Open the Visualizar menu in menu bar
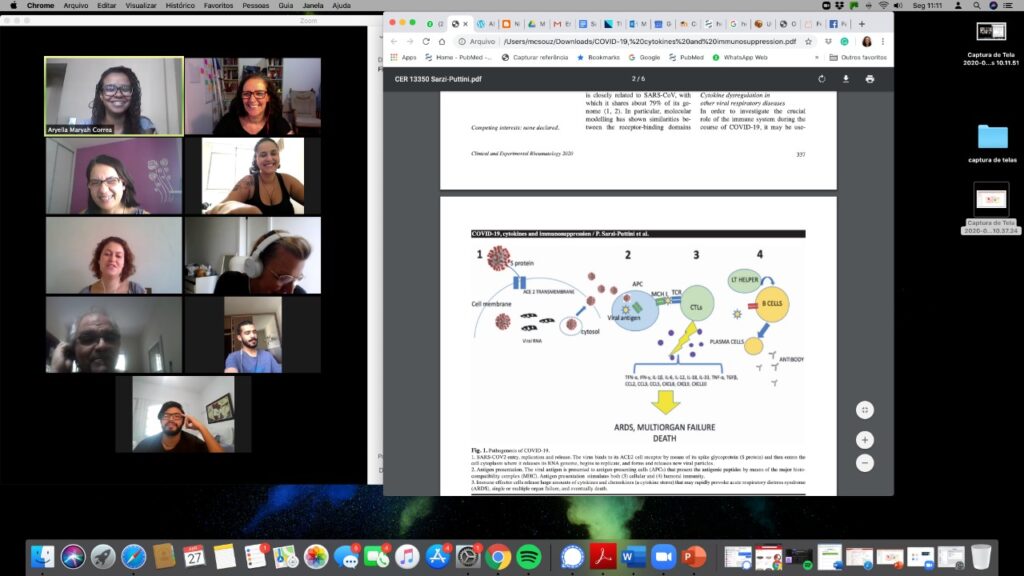 click(141, 5)
